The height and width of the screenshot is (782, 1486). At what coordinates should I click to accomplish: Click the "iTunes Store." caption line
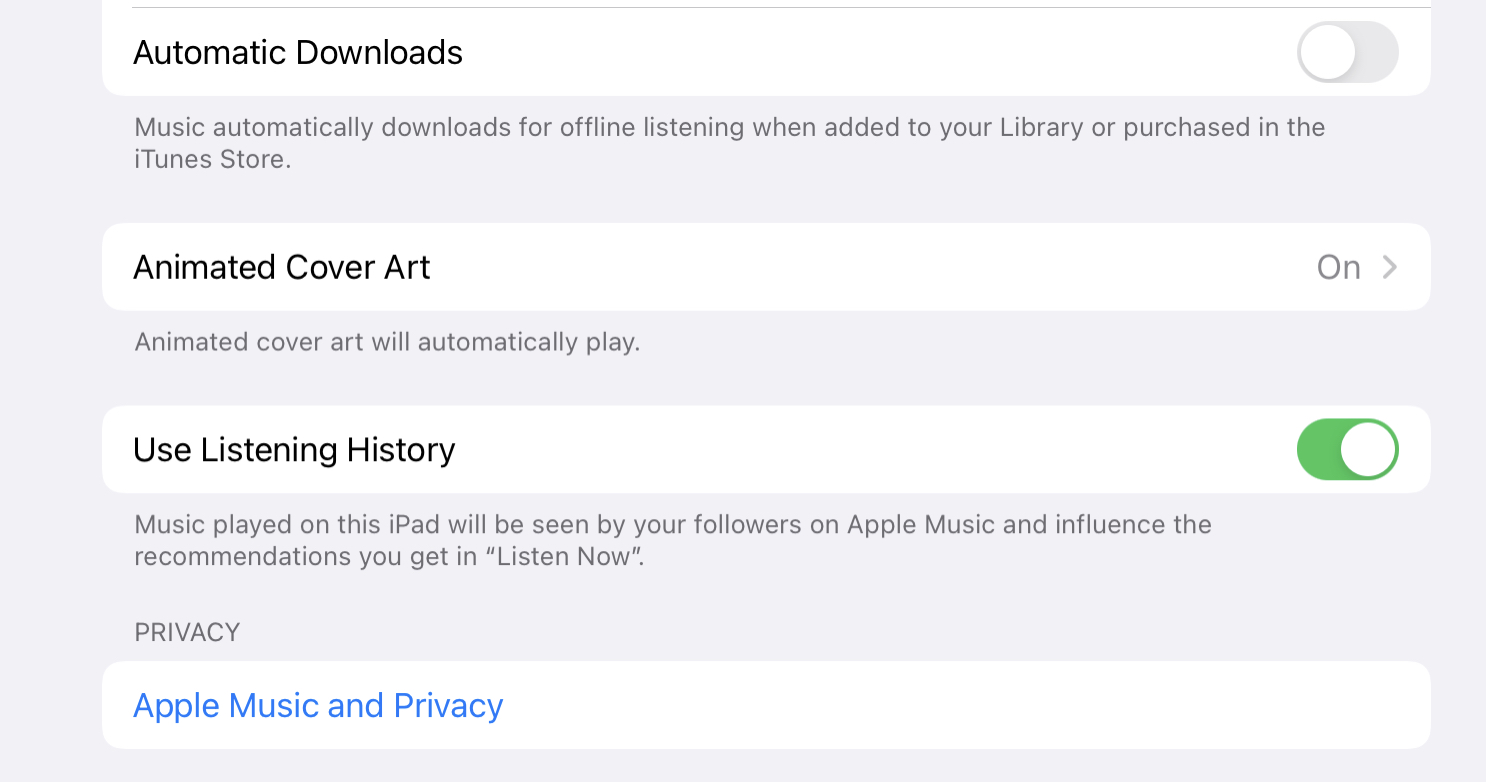coord(212,159)
